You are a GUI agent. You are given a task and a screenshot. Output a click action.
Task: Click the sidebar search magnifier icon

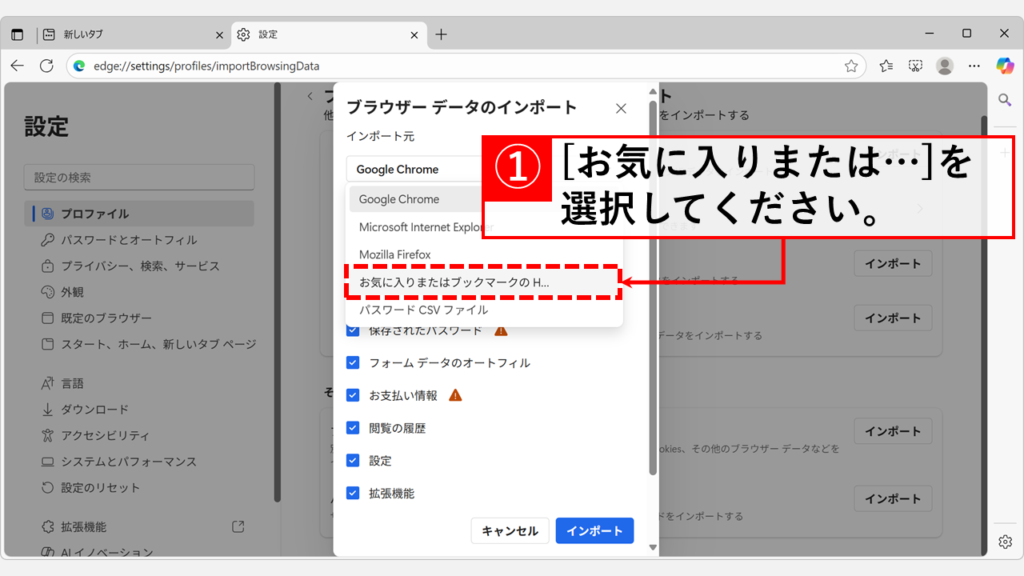click(1004, 100)
